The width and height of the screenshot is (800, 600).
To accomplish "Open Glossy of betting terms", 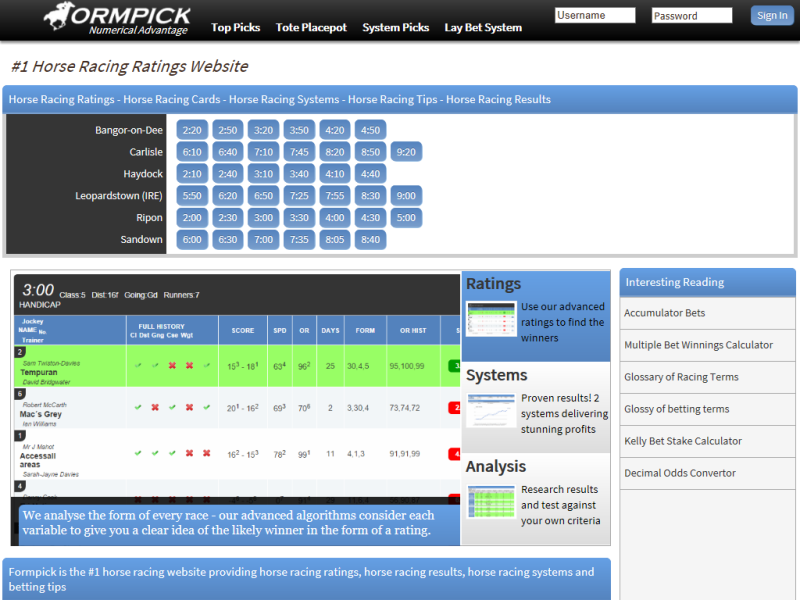I will tap(677, 410).
